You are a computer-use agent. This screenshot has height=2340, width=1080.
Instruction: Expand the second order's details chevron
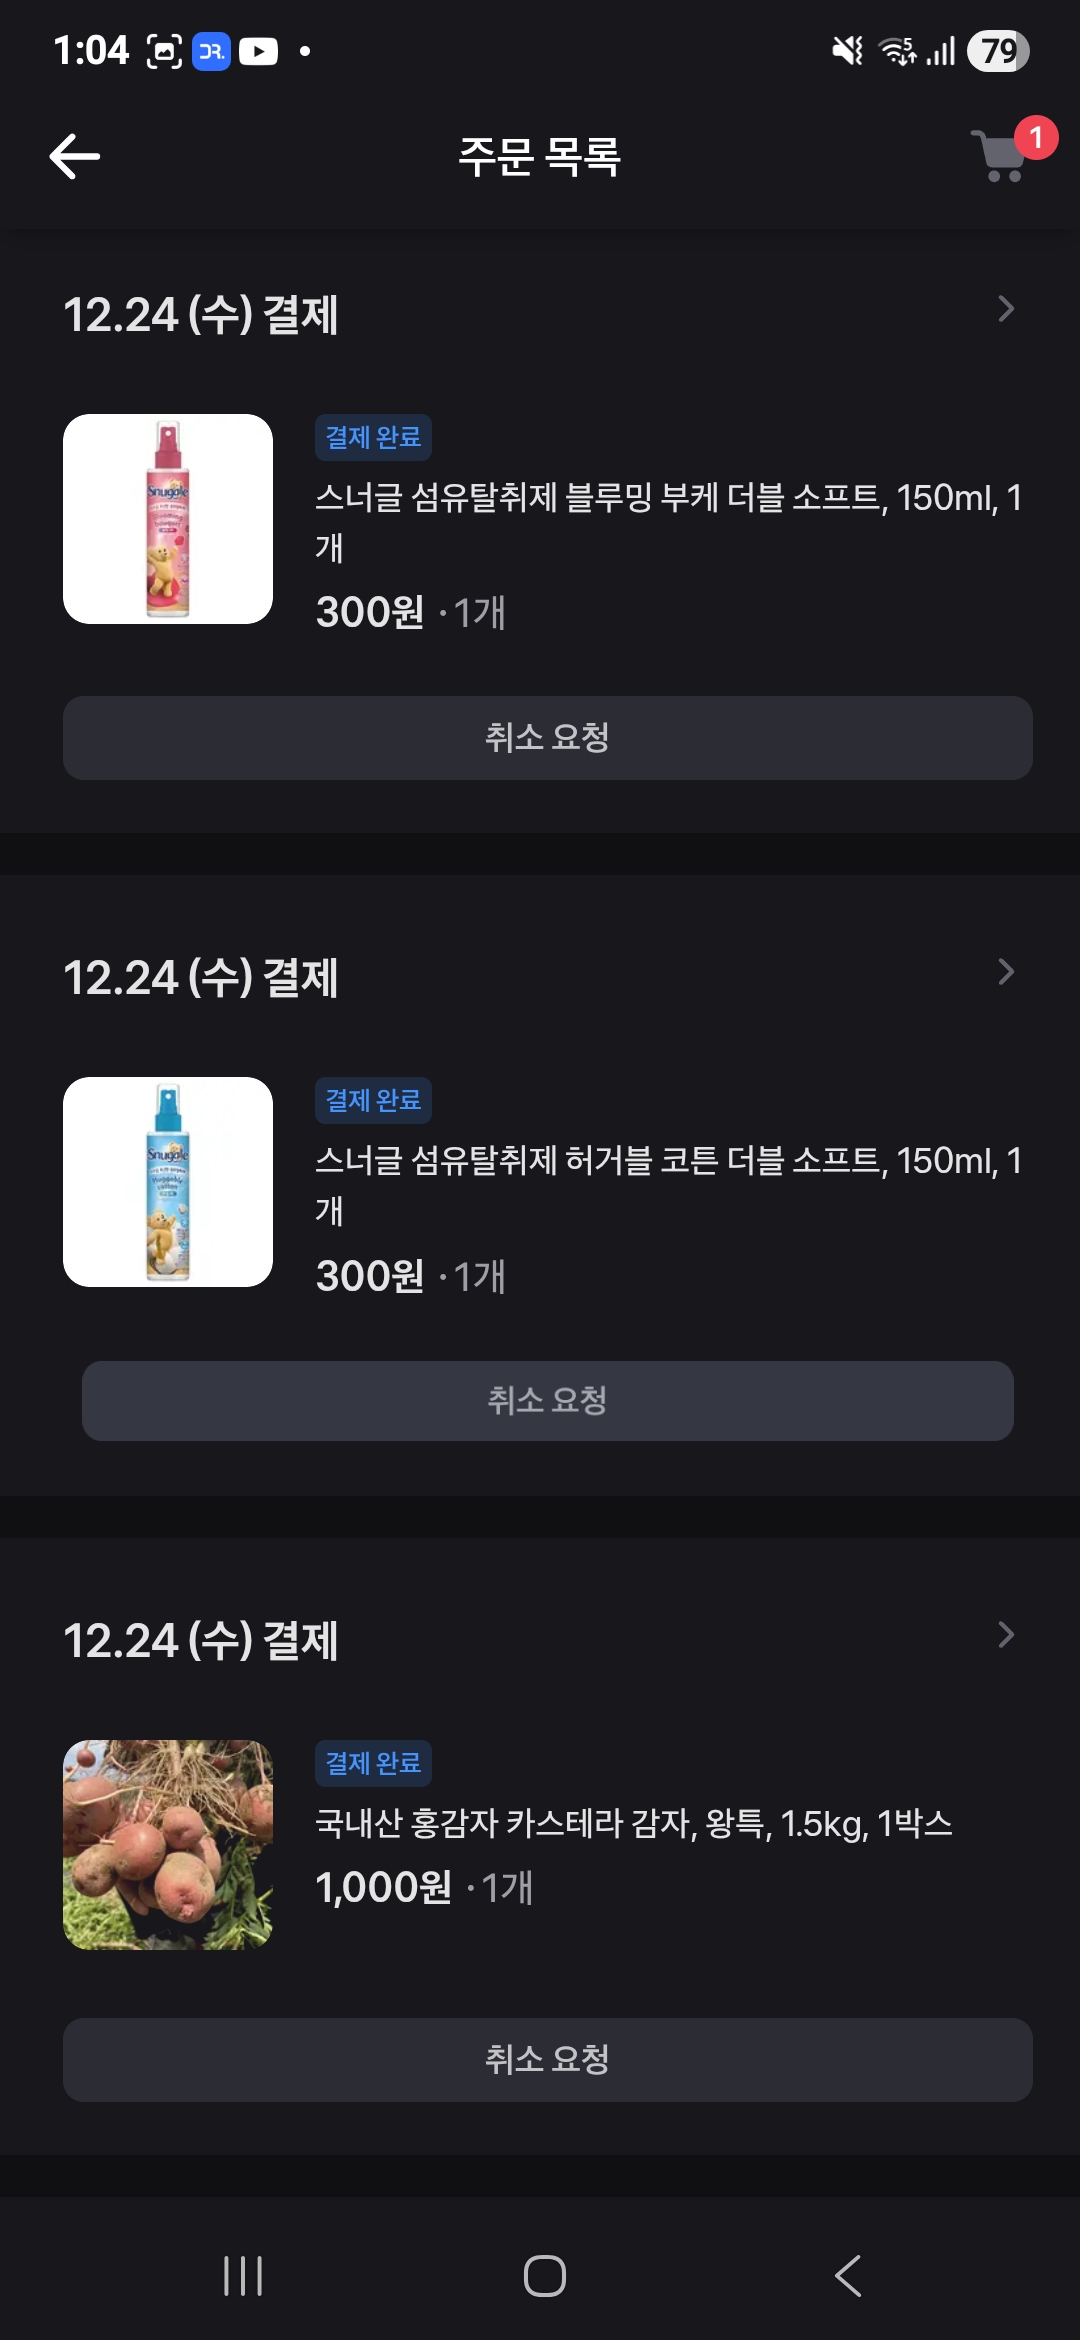(x=1006, y=972)
